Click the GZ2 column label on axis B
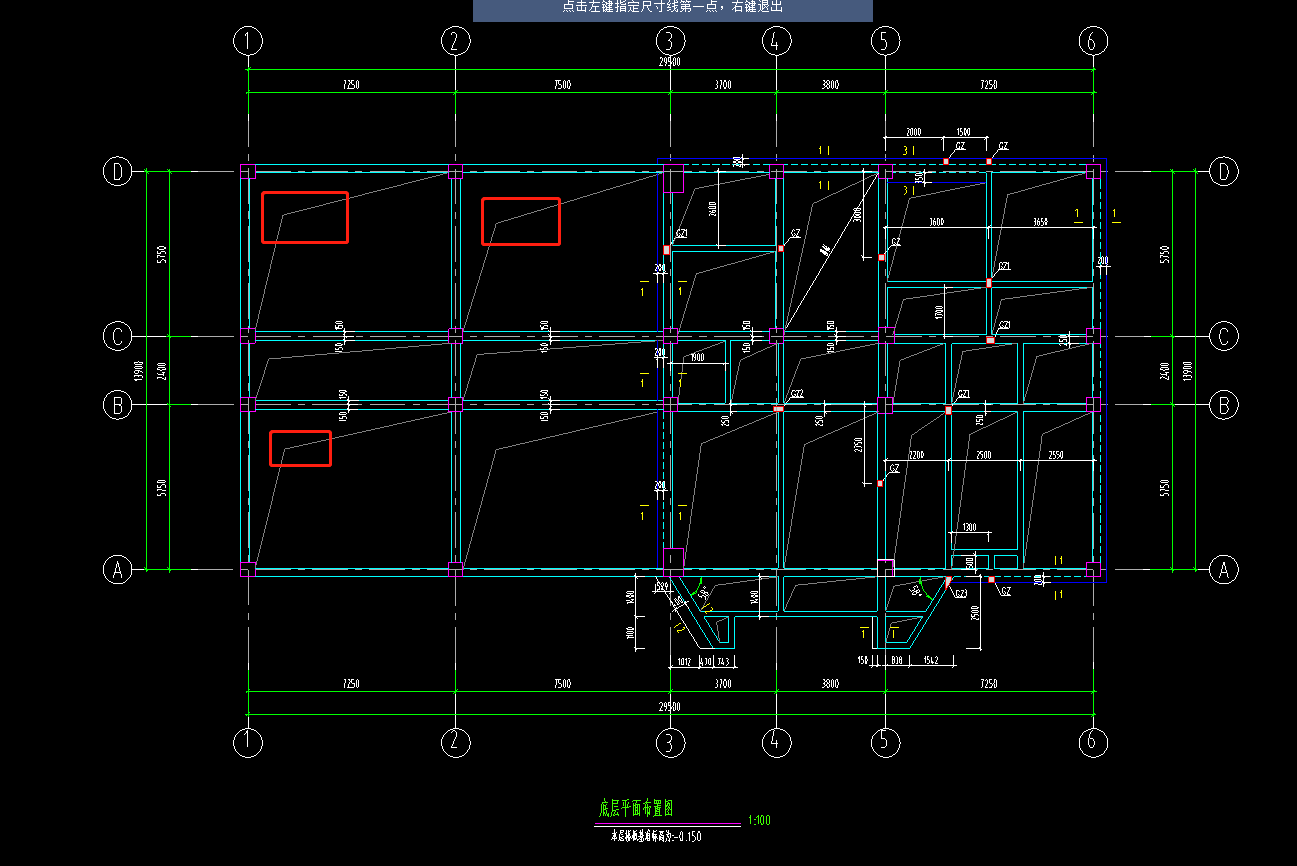Screen dimensions: 1297x866 pyautogui.click(x=797, y=394)
